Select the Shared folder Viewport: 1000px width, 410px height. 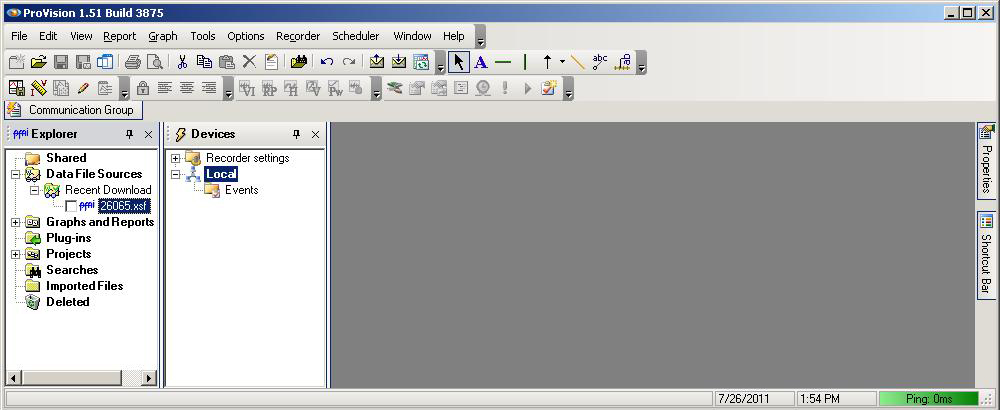click(66, 158)
